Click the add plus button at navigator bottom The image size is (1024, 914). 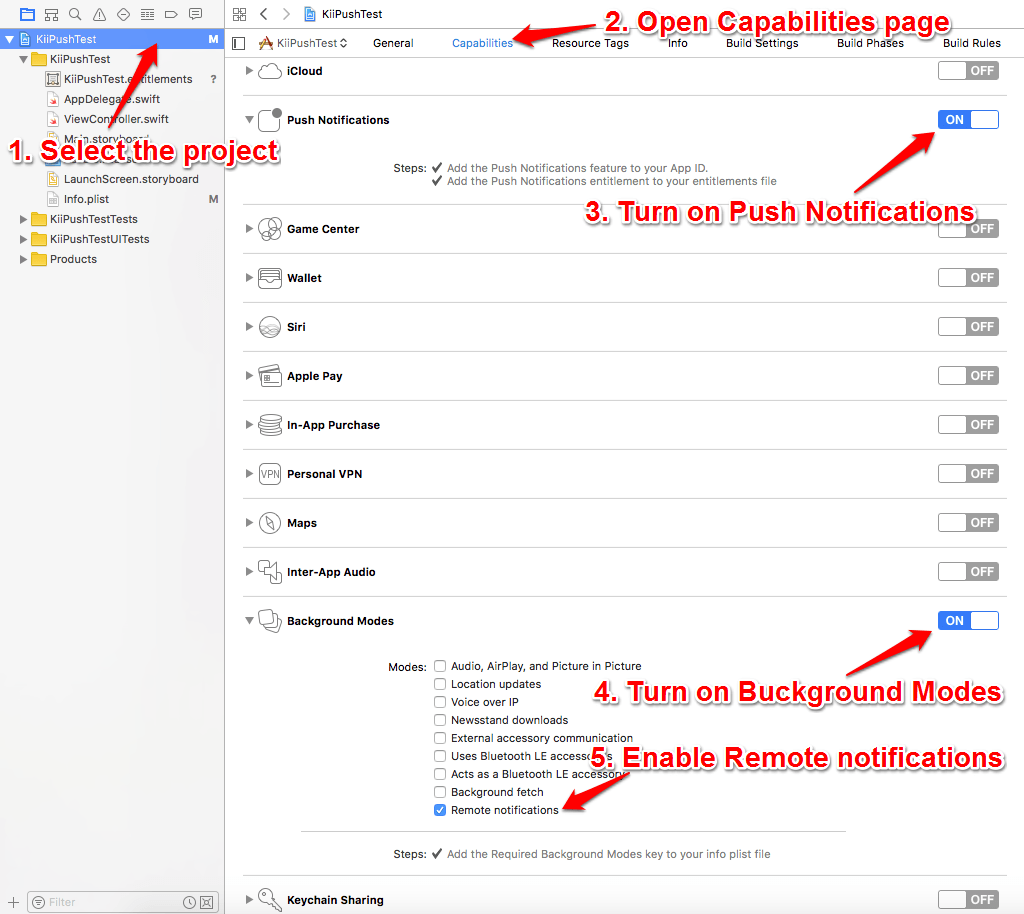pos(13,902)
